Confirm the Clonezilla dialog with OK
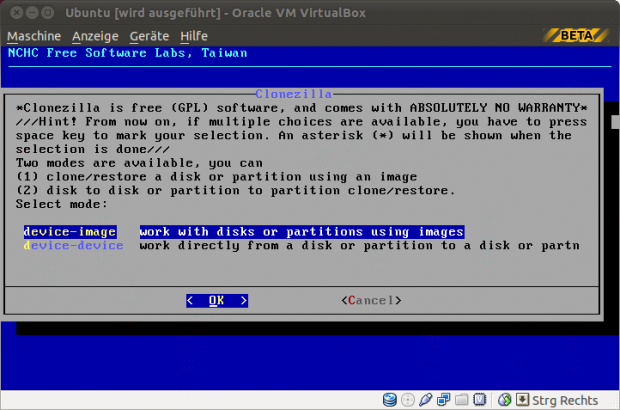Screen dimensions: 620x410 [x=217, y=300]
